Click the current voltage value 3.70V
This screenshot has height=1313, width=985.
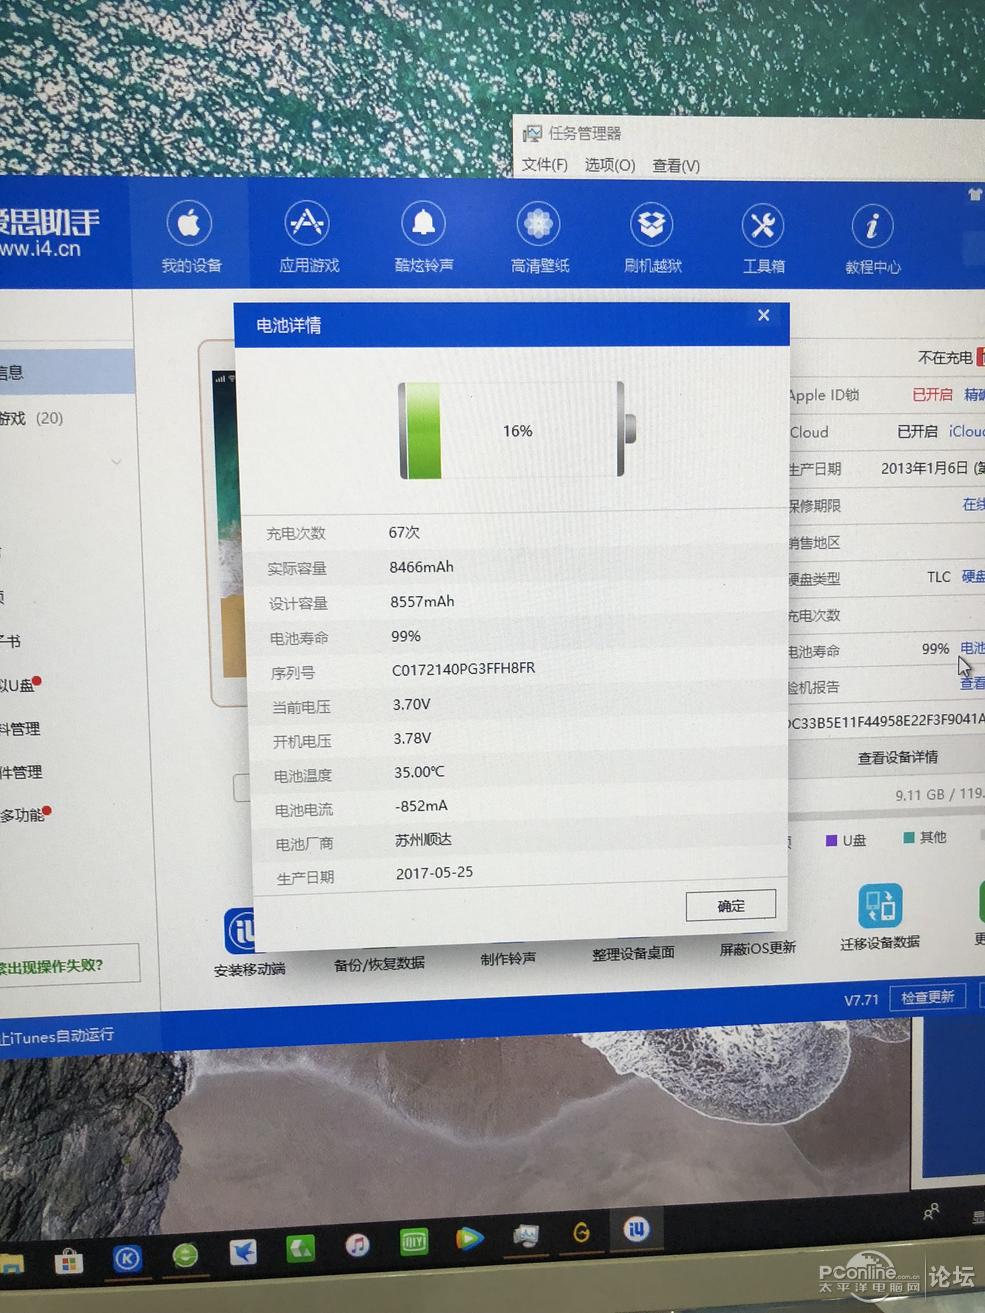pos(411,704)
